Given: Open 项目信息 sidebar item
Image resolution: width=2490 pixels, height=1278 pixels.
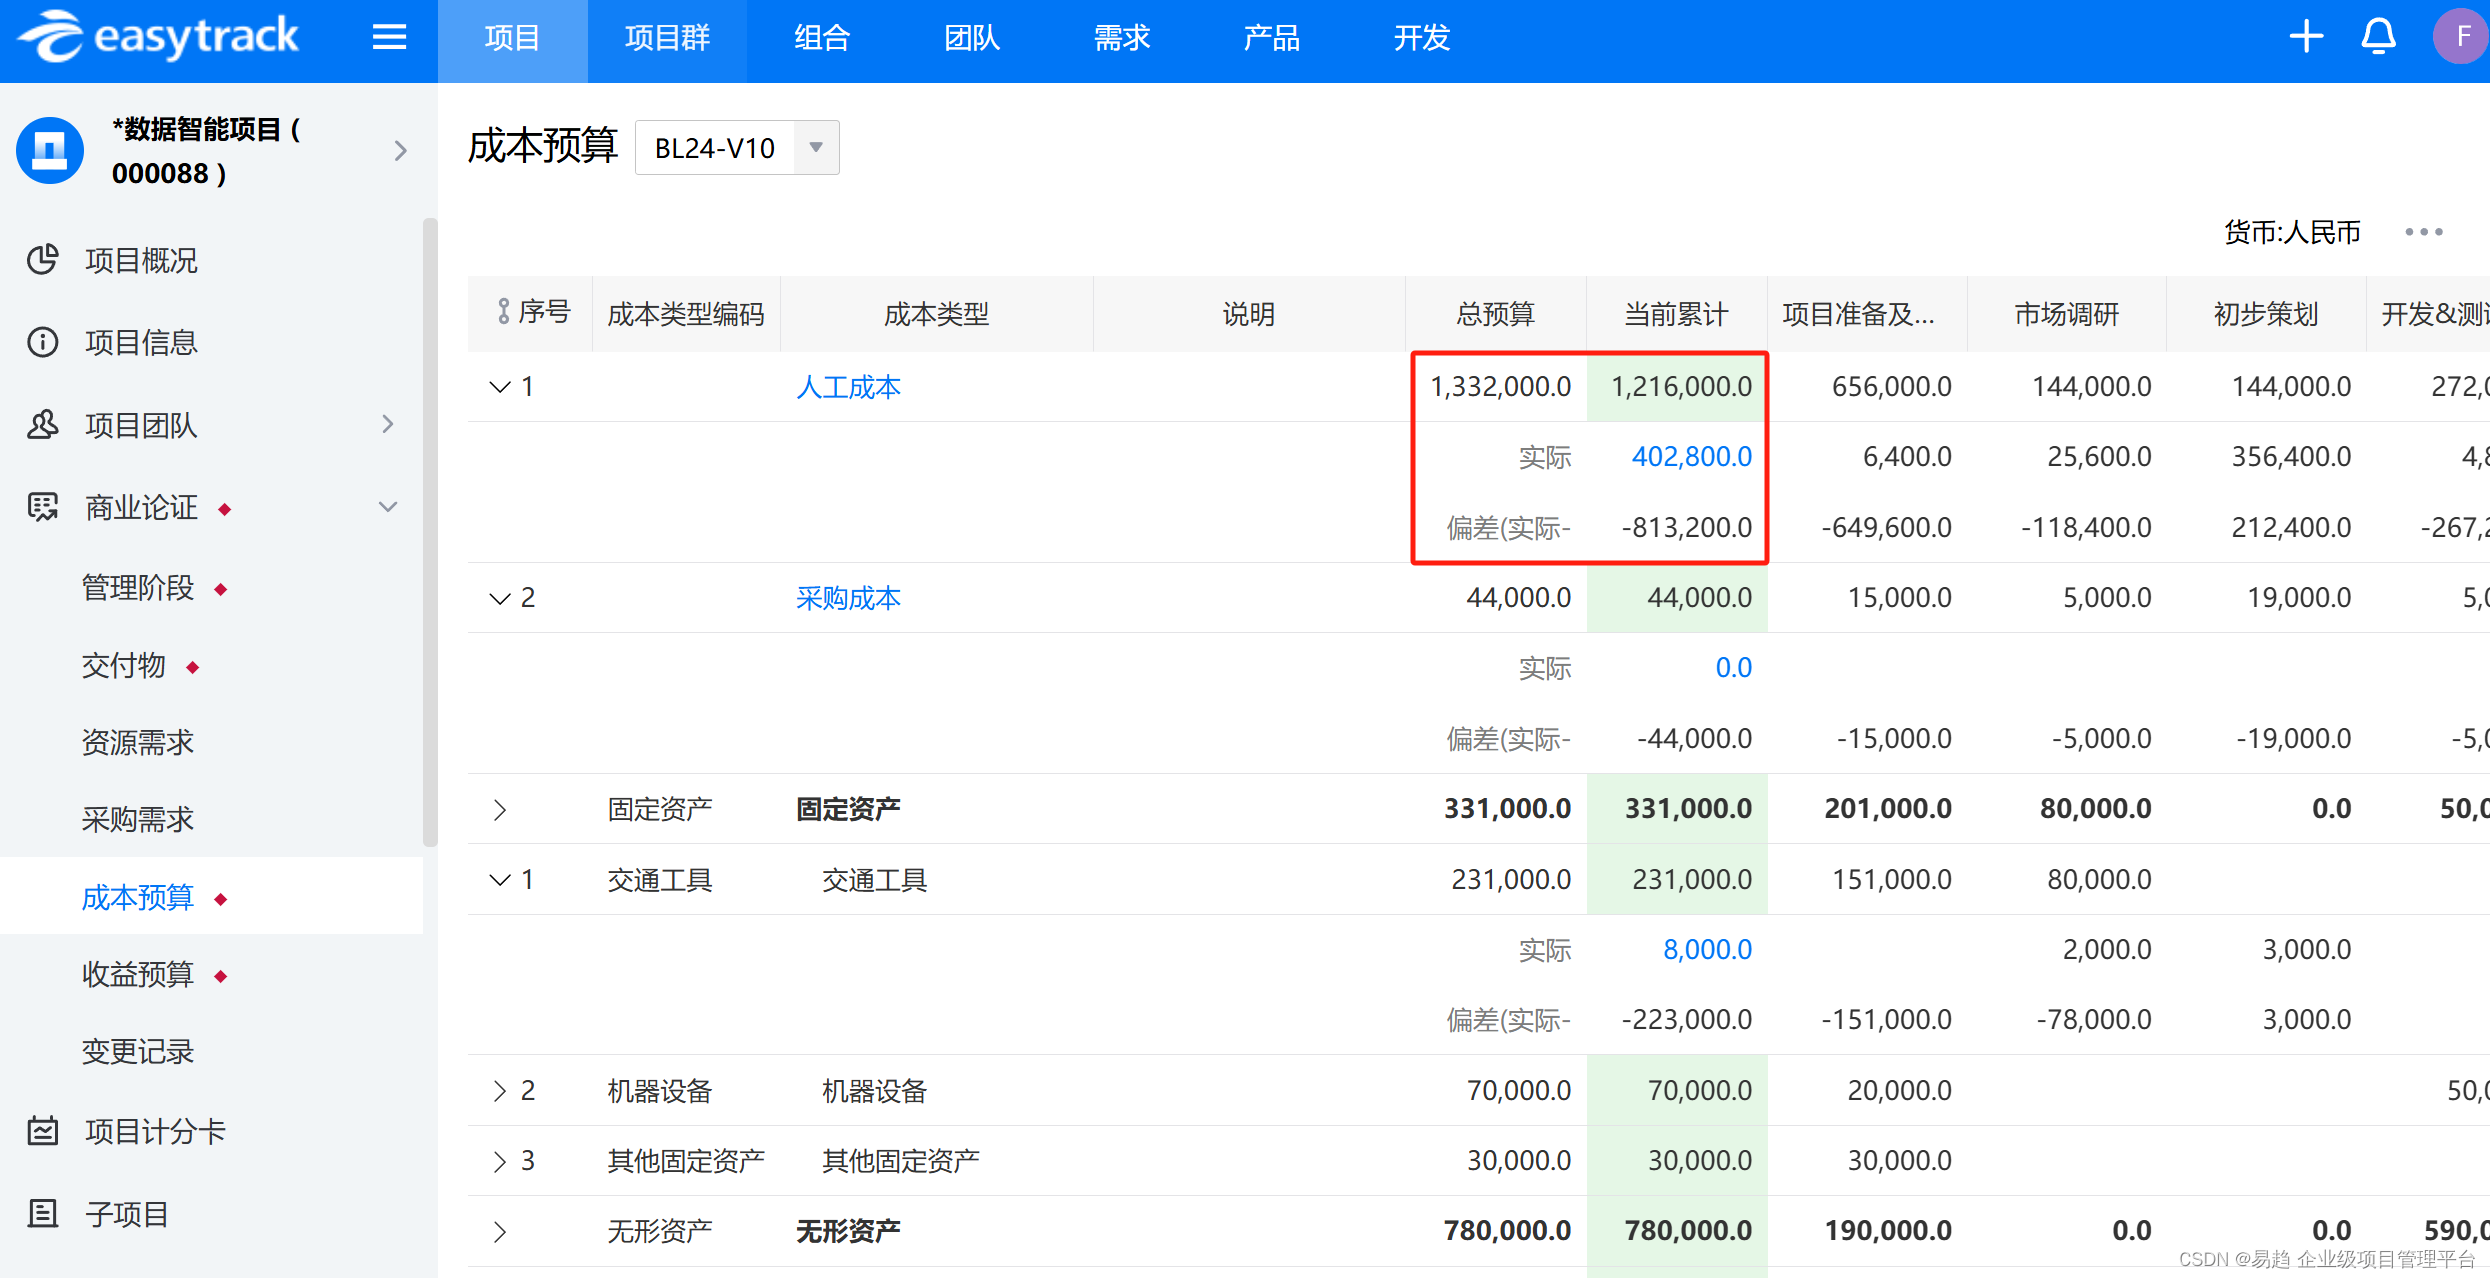Looking at the screenshot, I should [x=141, y=343].
